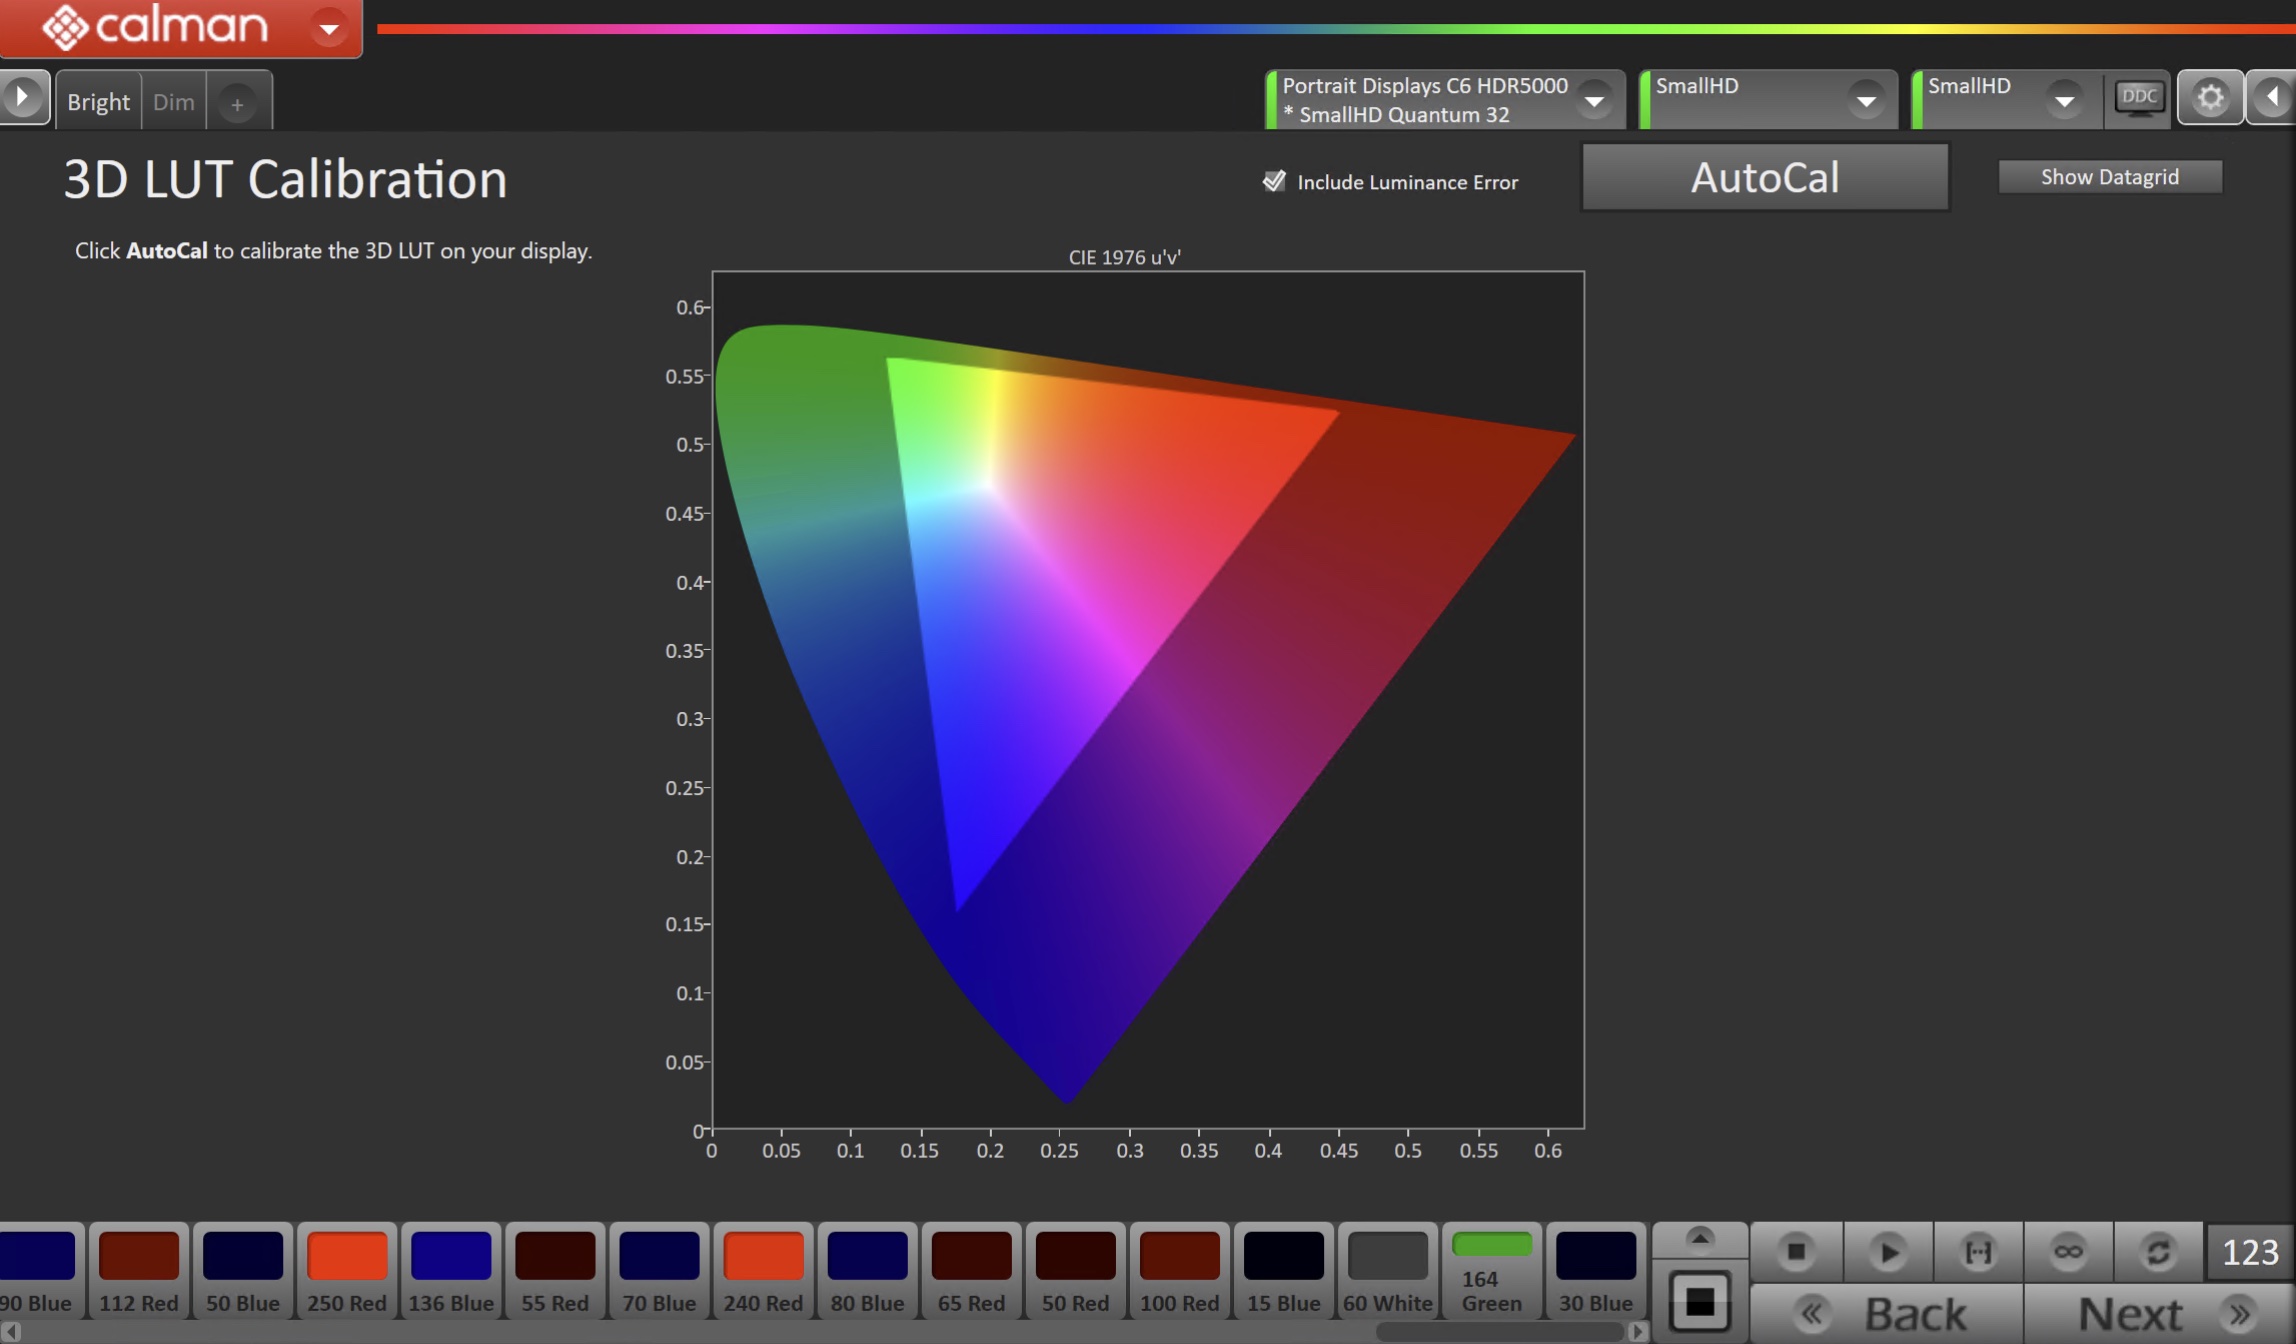The image size is (2296, 1344).
Task: Click the continuous read infinity icon
Action: click(2068, 1251)
